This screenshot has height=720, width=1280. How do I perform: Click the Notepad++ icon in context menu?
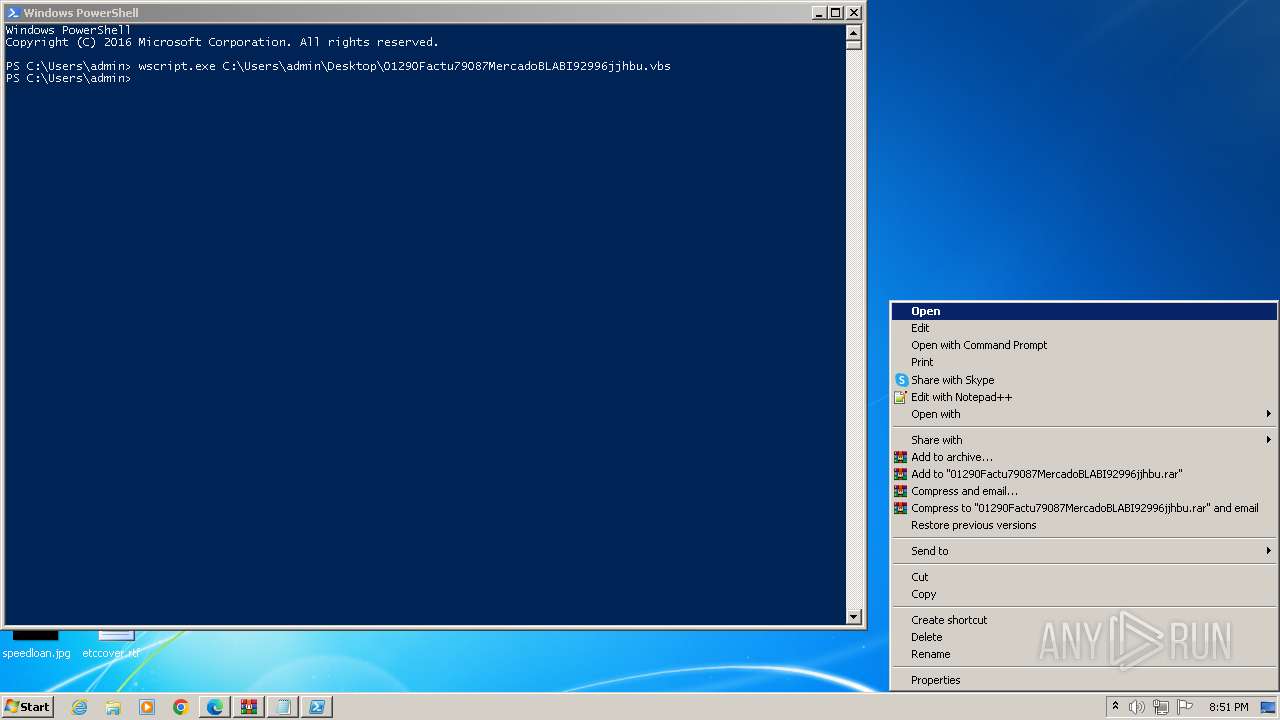901,397
